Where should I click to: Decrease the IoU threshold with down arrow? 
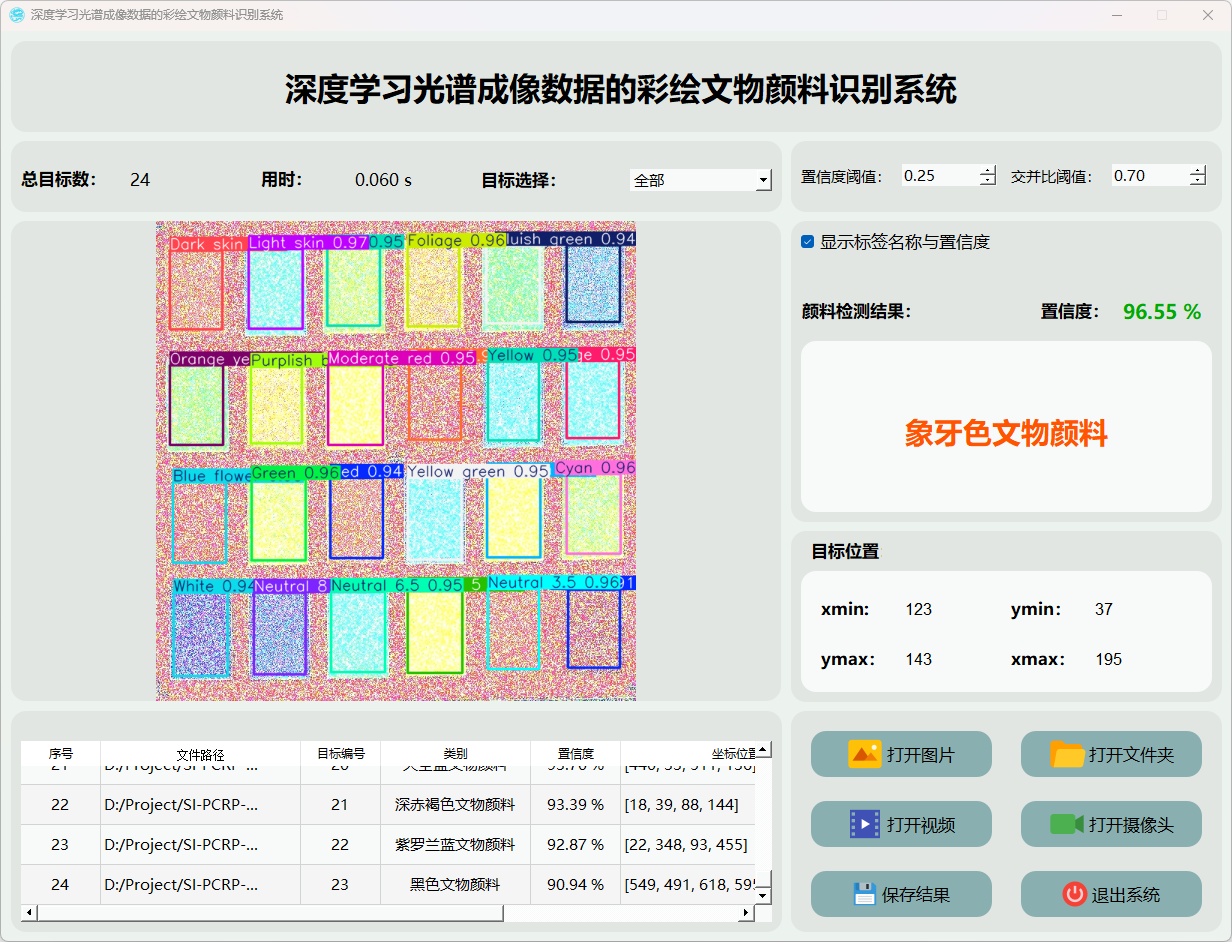pyautogui.click(x=1197, y=181)
